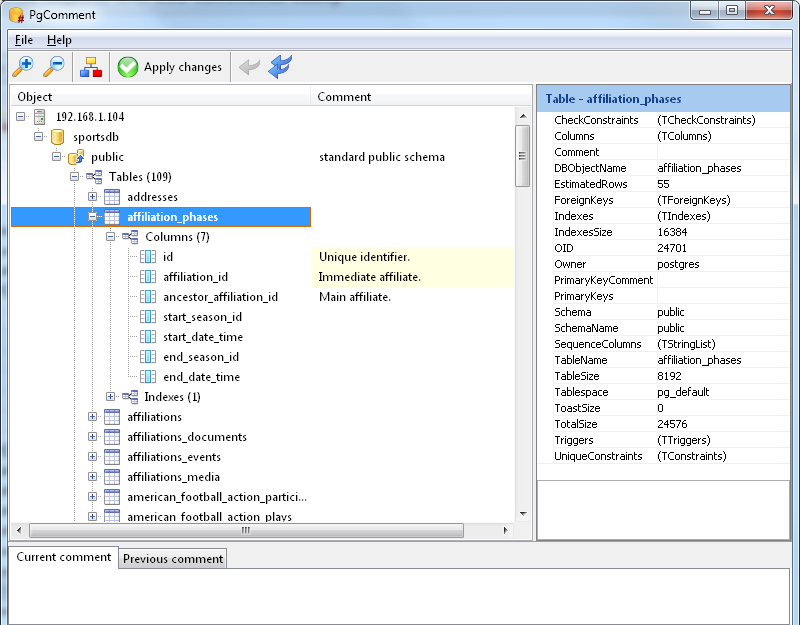Open the Help menu

pos(59,40)
